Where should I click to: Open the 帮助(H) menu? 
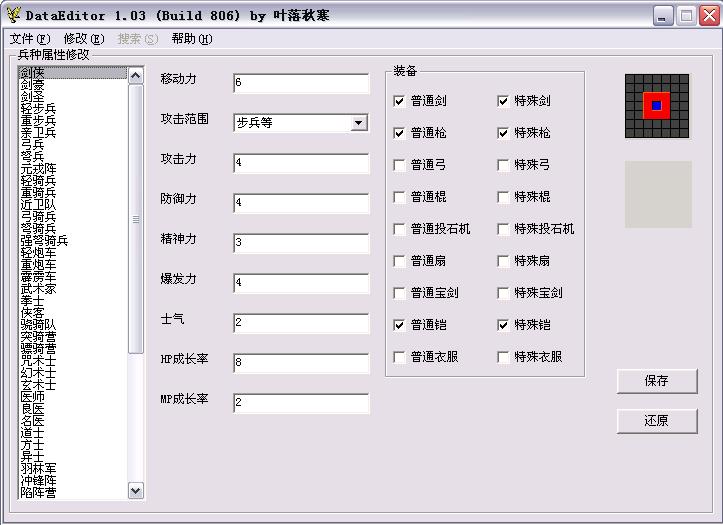[192, 39]
